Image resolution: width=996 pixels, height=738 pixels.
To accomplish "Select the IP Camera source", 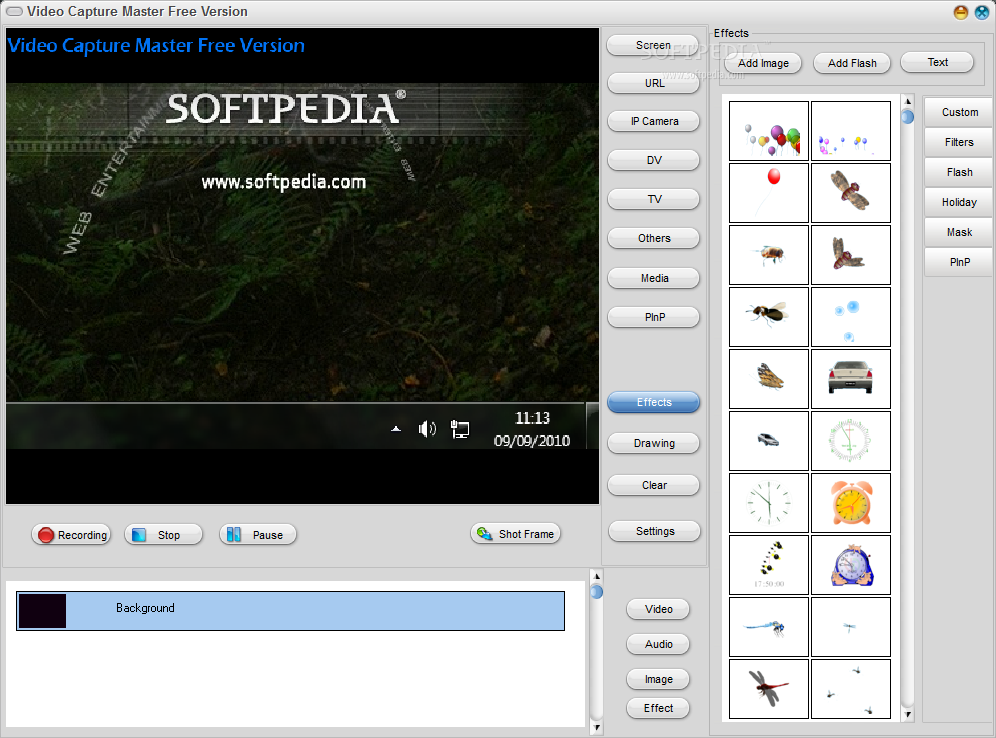I will (x=653, y=121).
